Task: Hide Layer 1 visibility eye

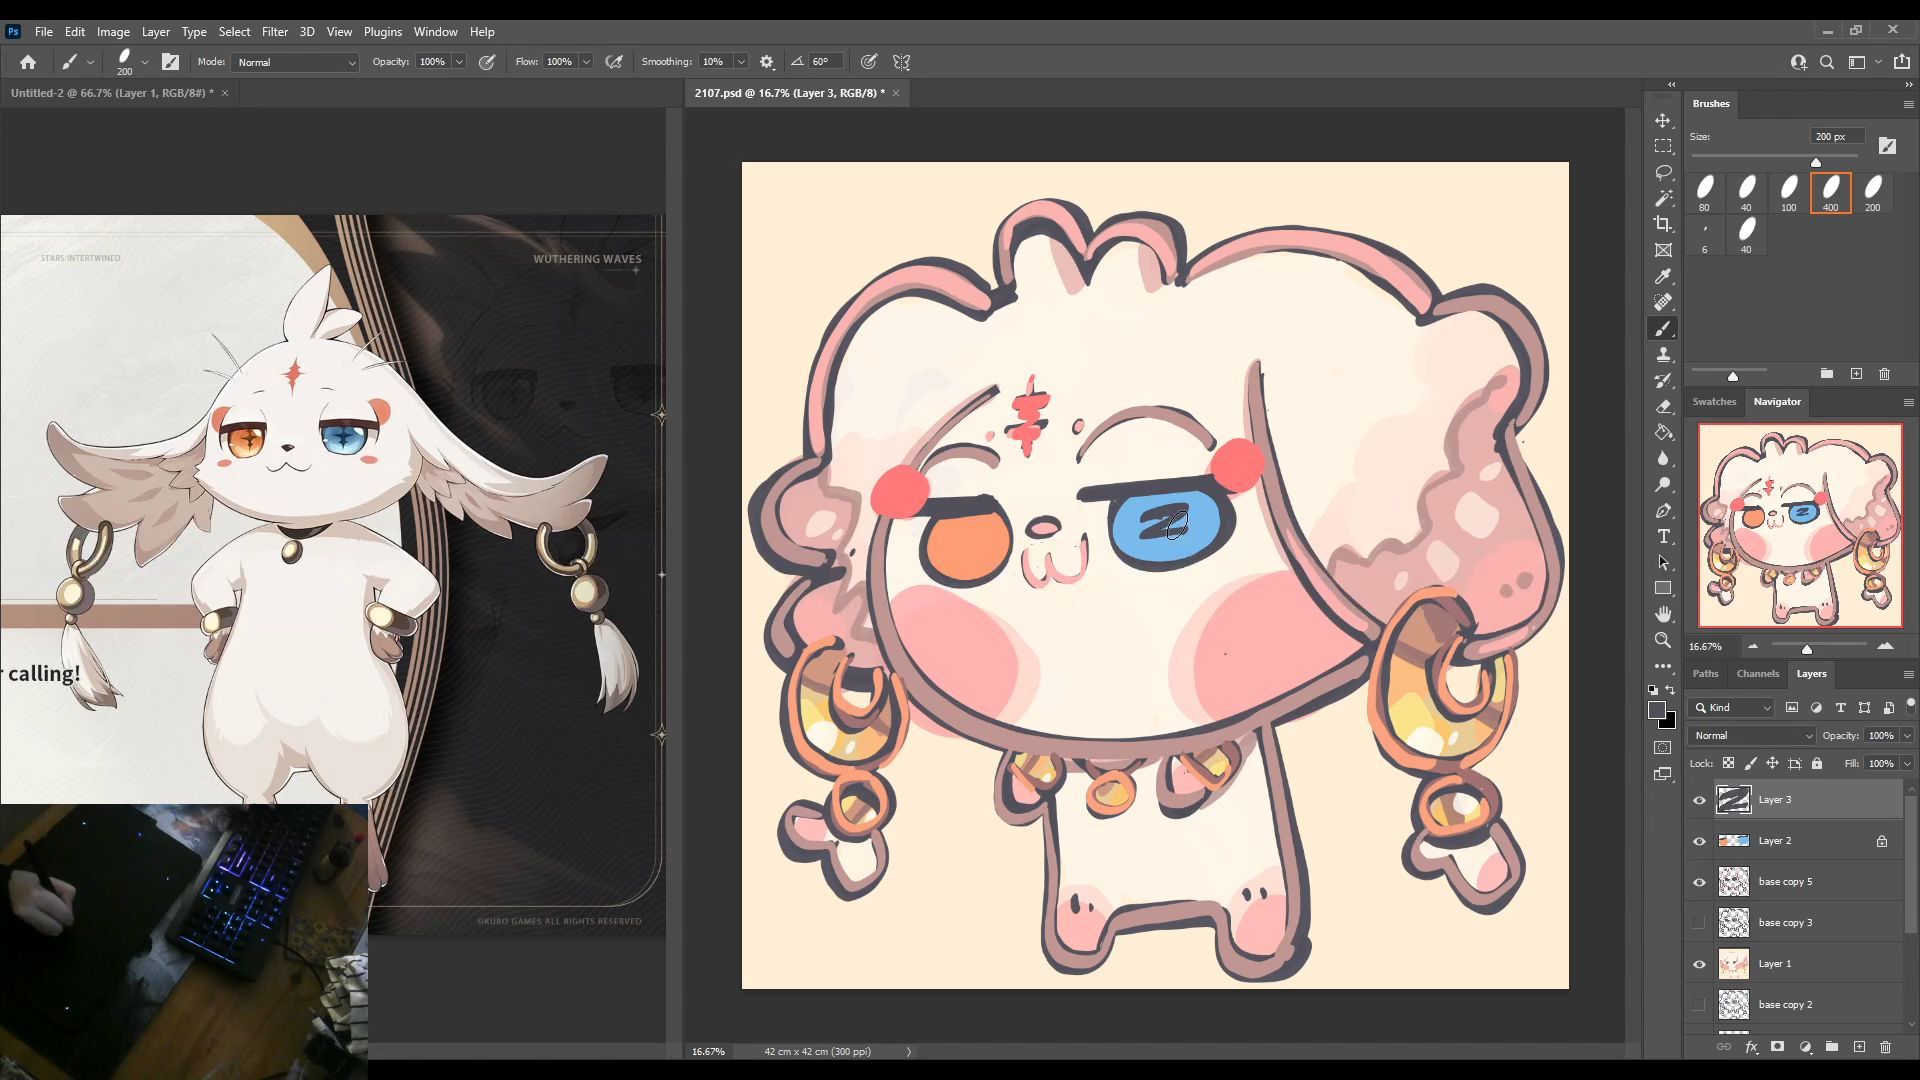Action: pos(1699,964)
